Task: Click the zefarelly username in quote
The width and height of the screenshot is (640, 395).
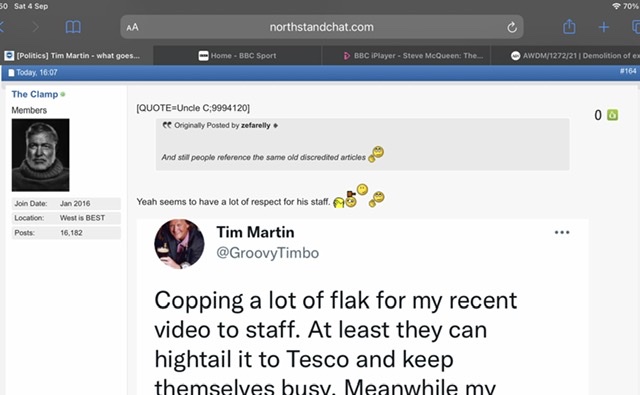Action: (256, 126)
